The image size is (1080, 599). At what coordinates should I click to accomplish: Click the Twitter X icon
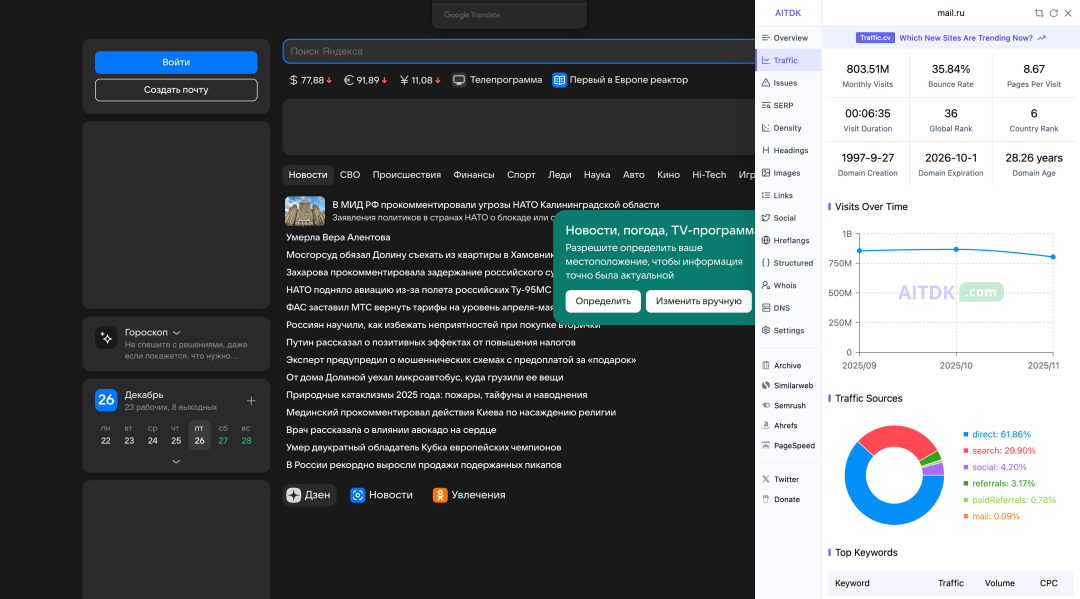click(766, 479)
